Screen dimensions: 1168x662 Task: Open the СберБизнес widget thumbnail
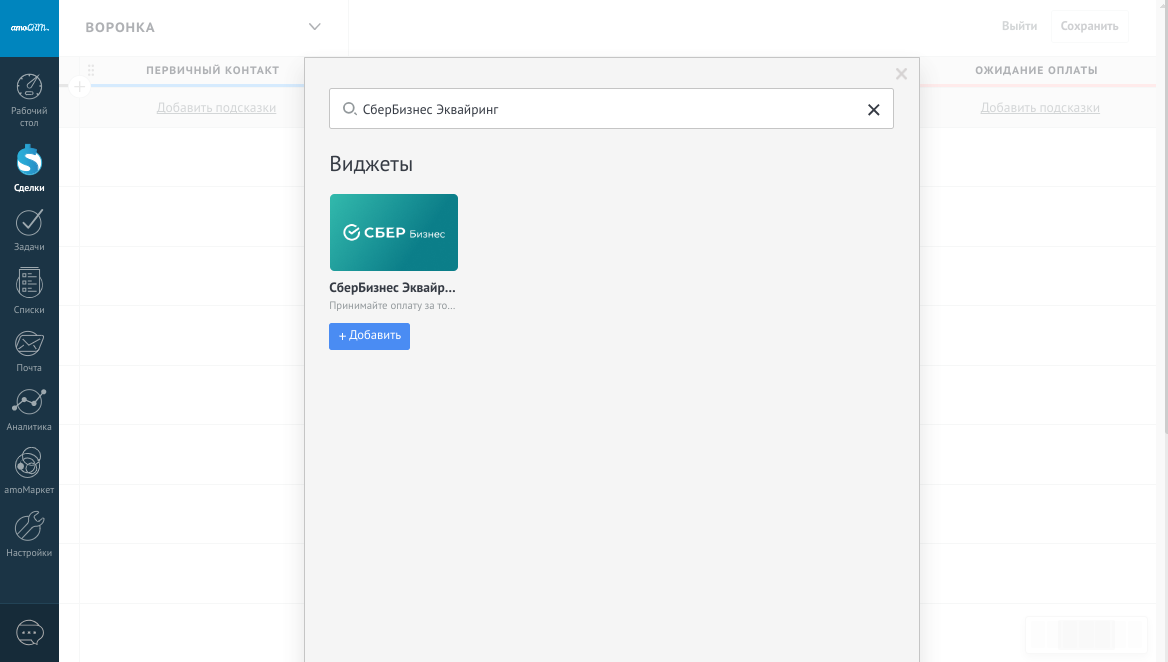point(394,233)
